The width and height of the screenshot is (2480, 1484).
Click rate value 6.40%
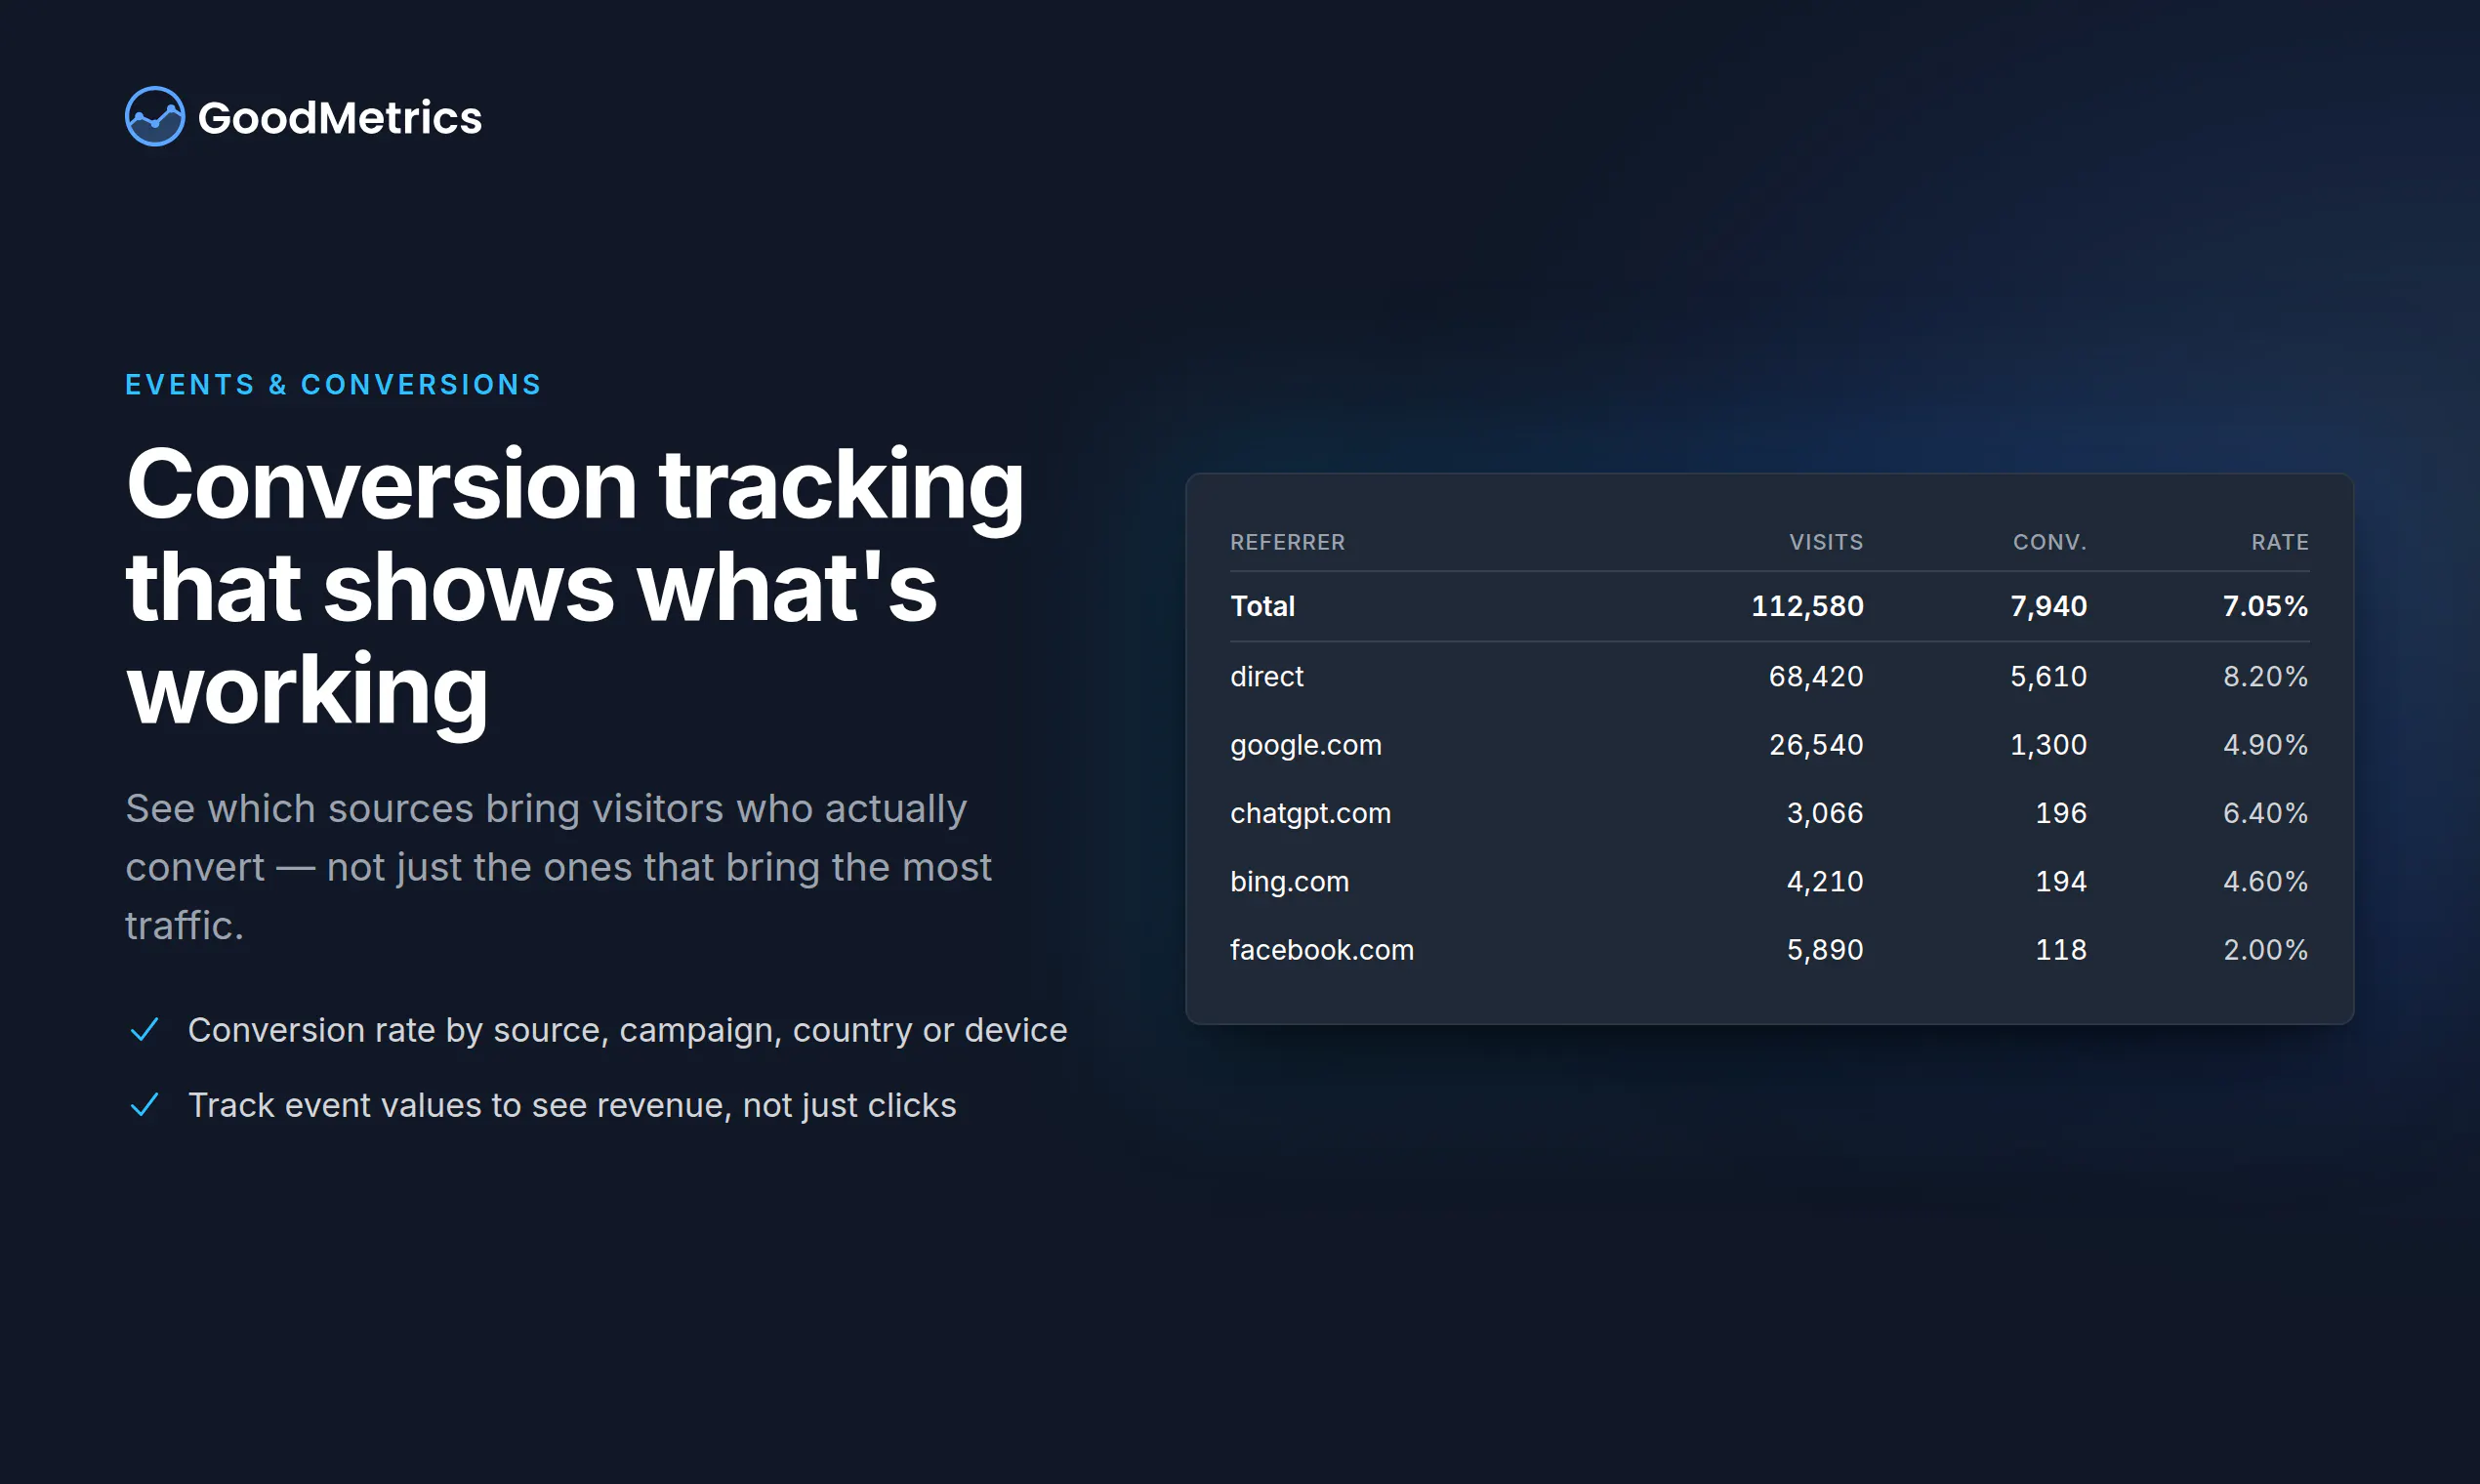coord(2265,813)
